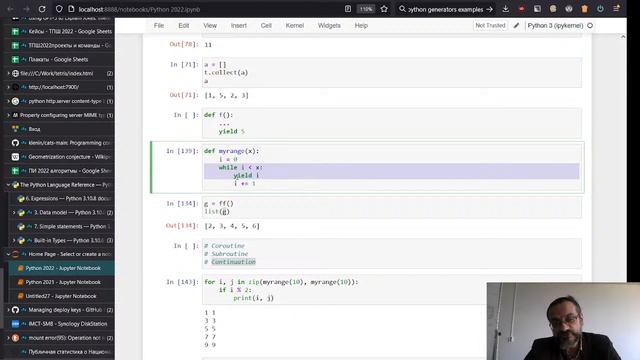640x360 pixels.
Task: Expand 'mount error(95): Operation not' tab group
Action: 8,338
